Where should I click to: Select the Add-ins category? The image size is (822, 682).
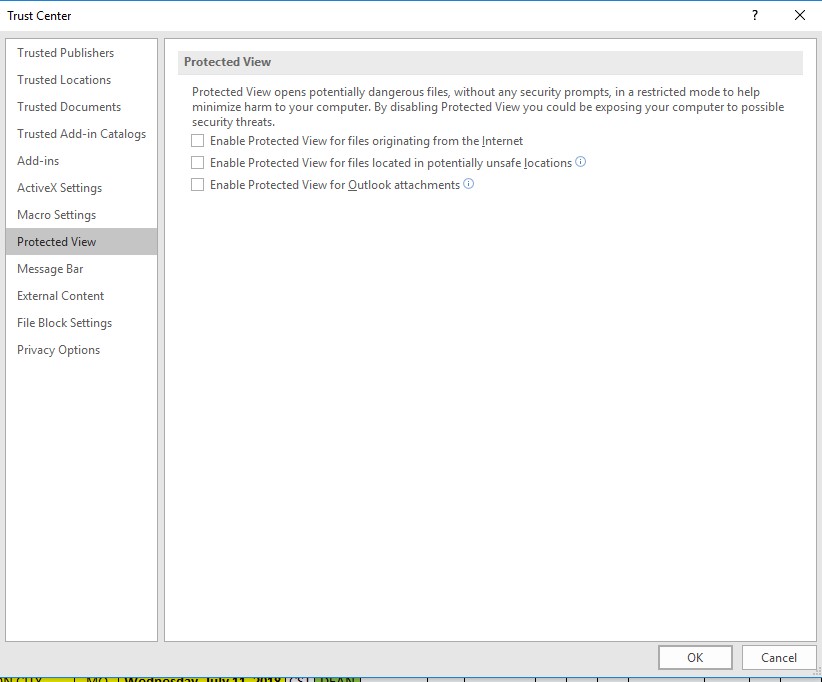pyautogui.click(x=36, y=160)
